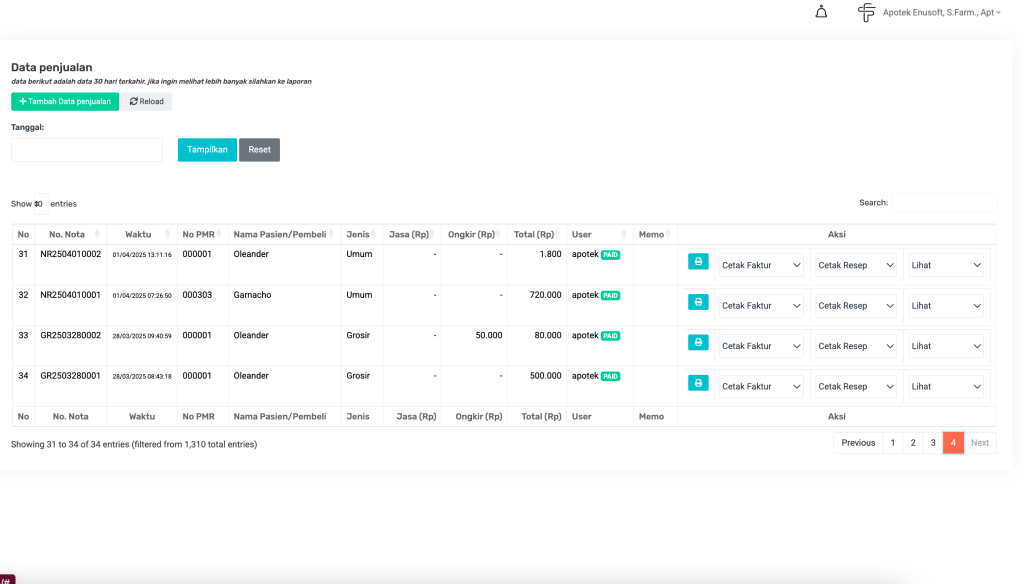Click the Reset filter button
Image resolution: width=1024 pixels, height=584 pixels.
259,150
